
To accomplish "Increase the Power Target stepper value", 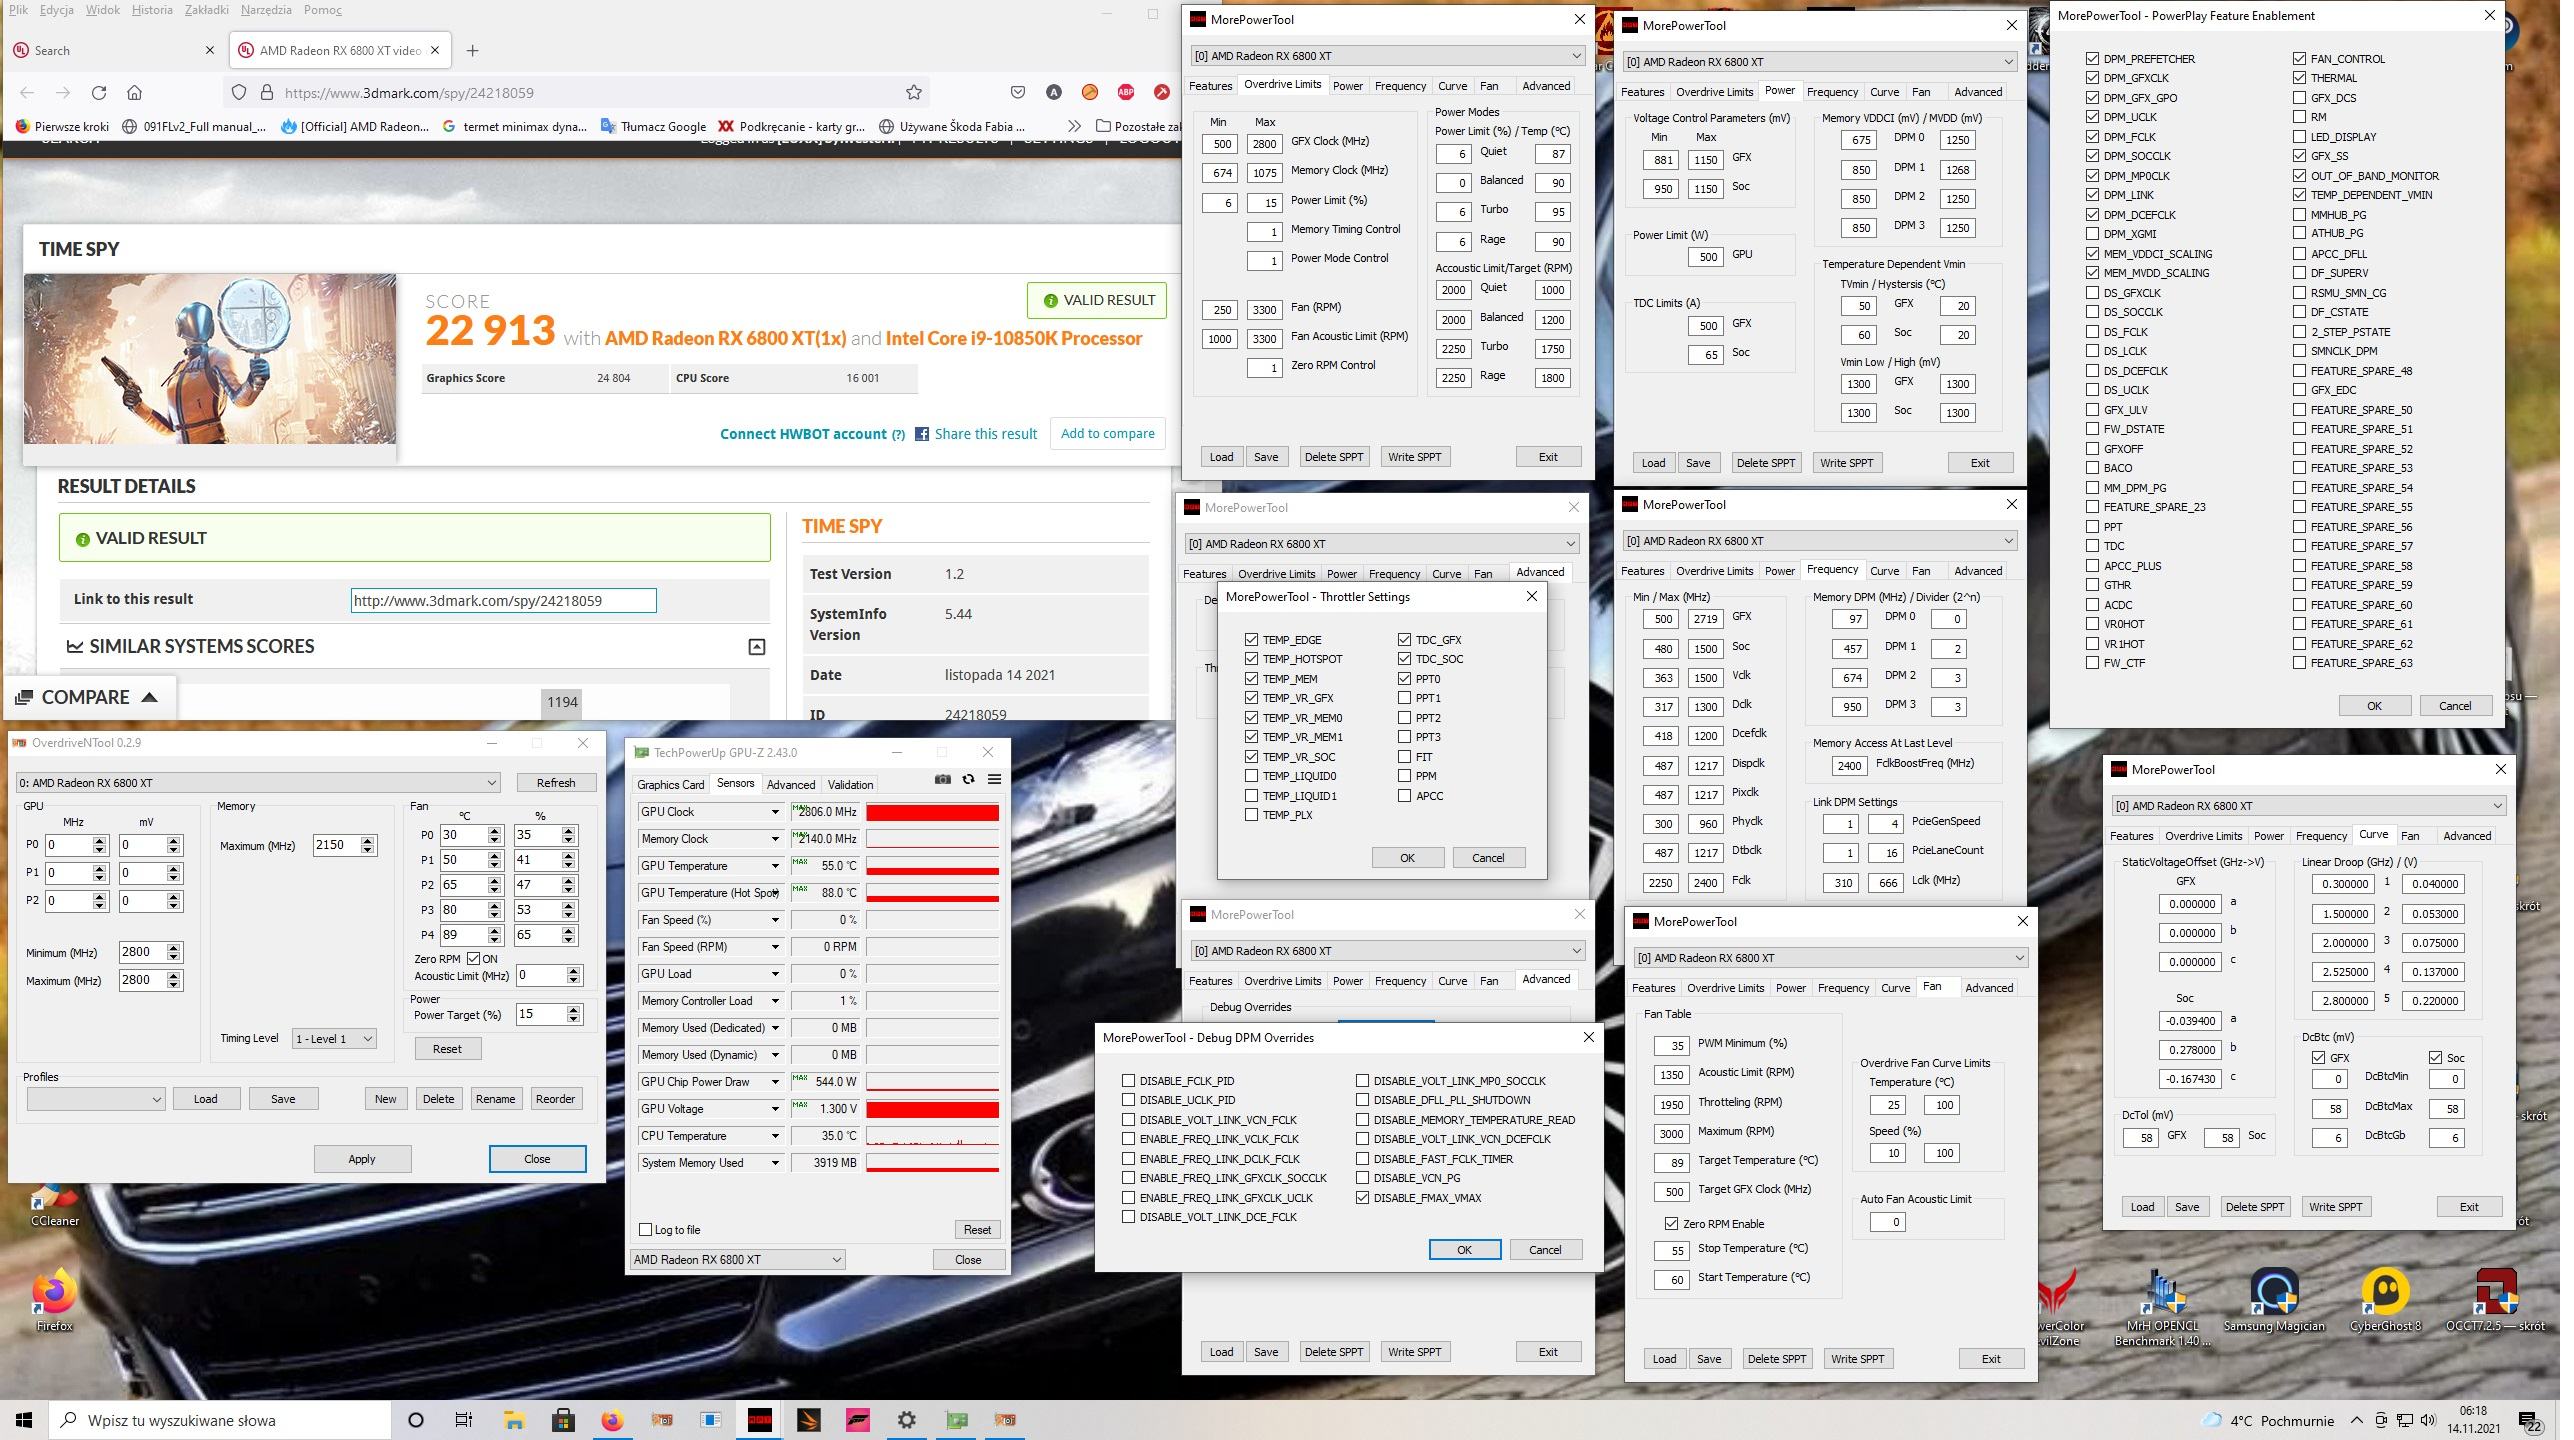I will 574,1010.
